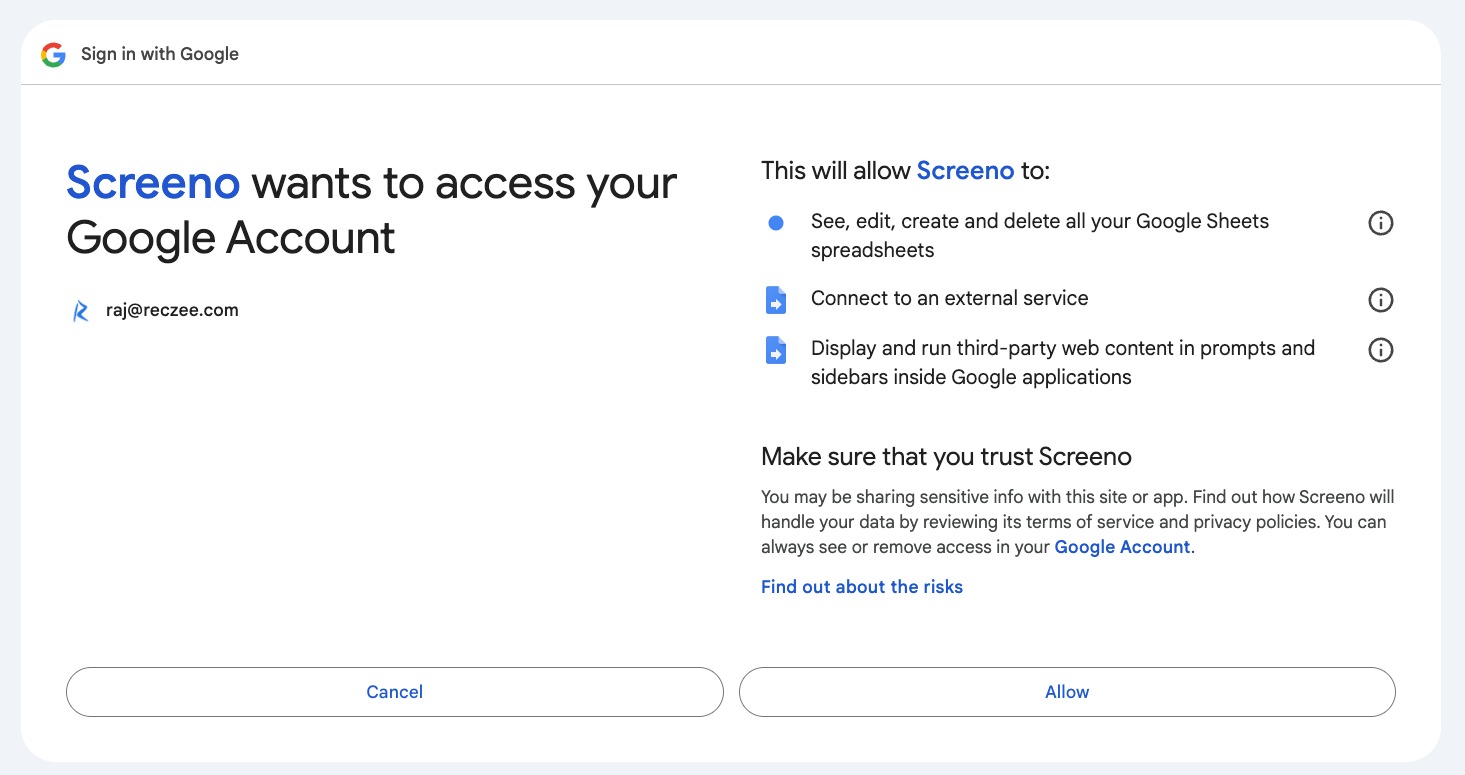Click 'Make sure that you trust Screeno' heading
Image resolution: width=1465 pixels, height=775 pixels.
tap(946, 457)
